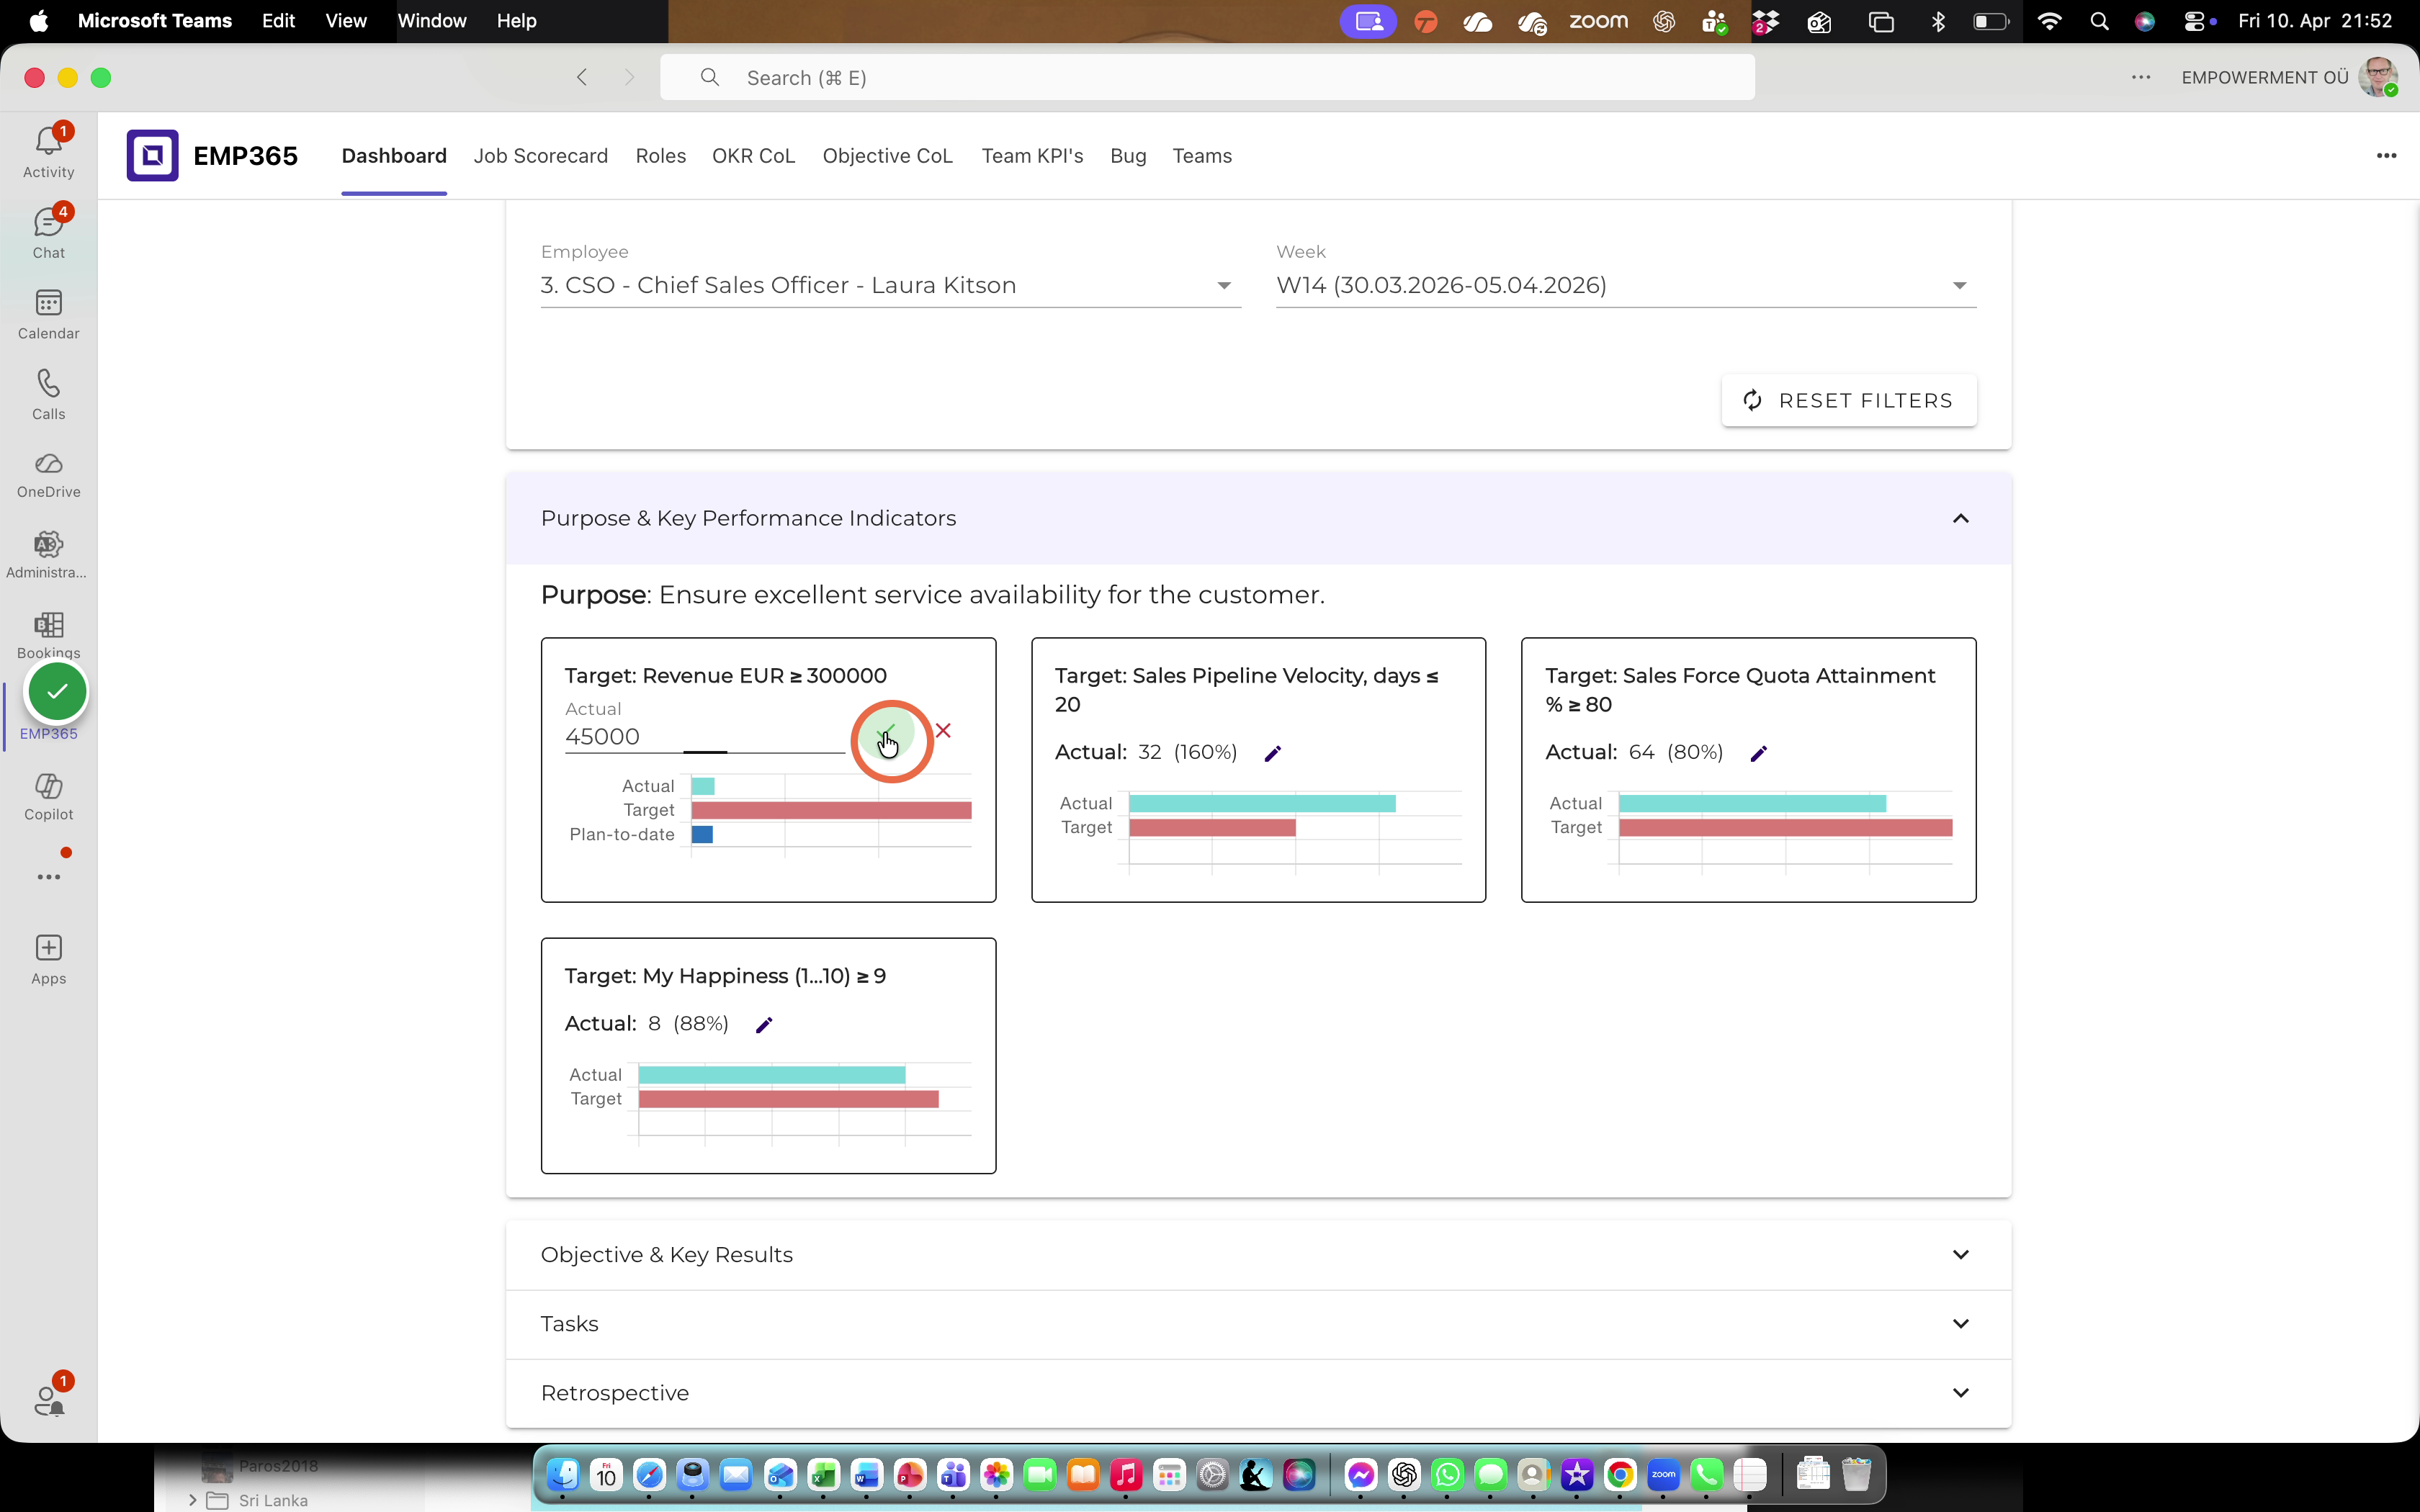Click the Revenue Actual input field

pos(704,737)
